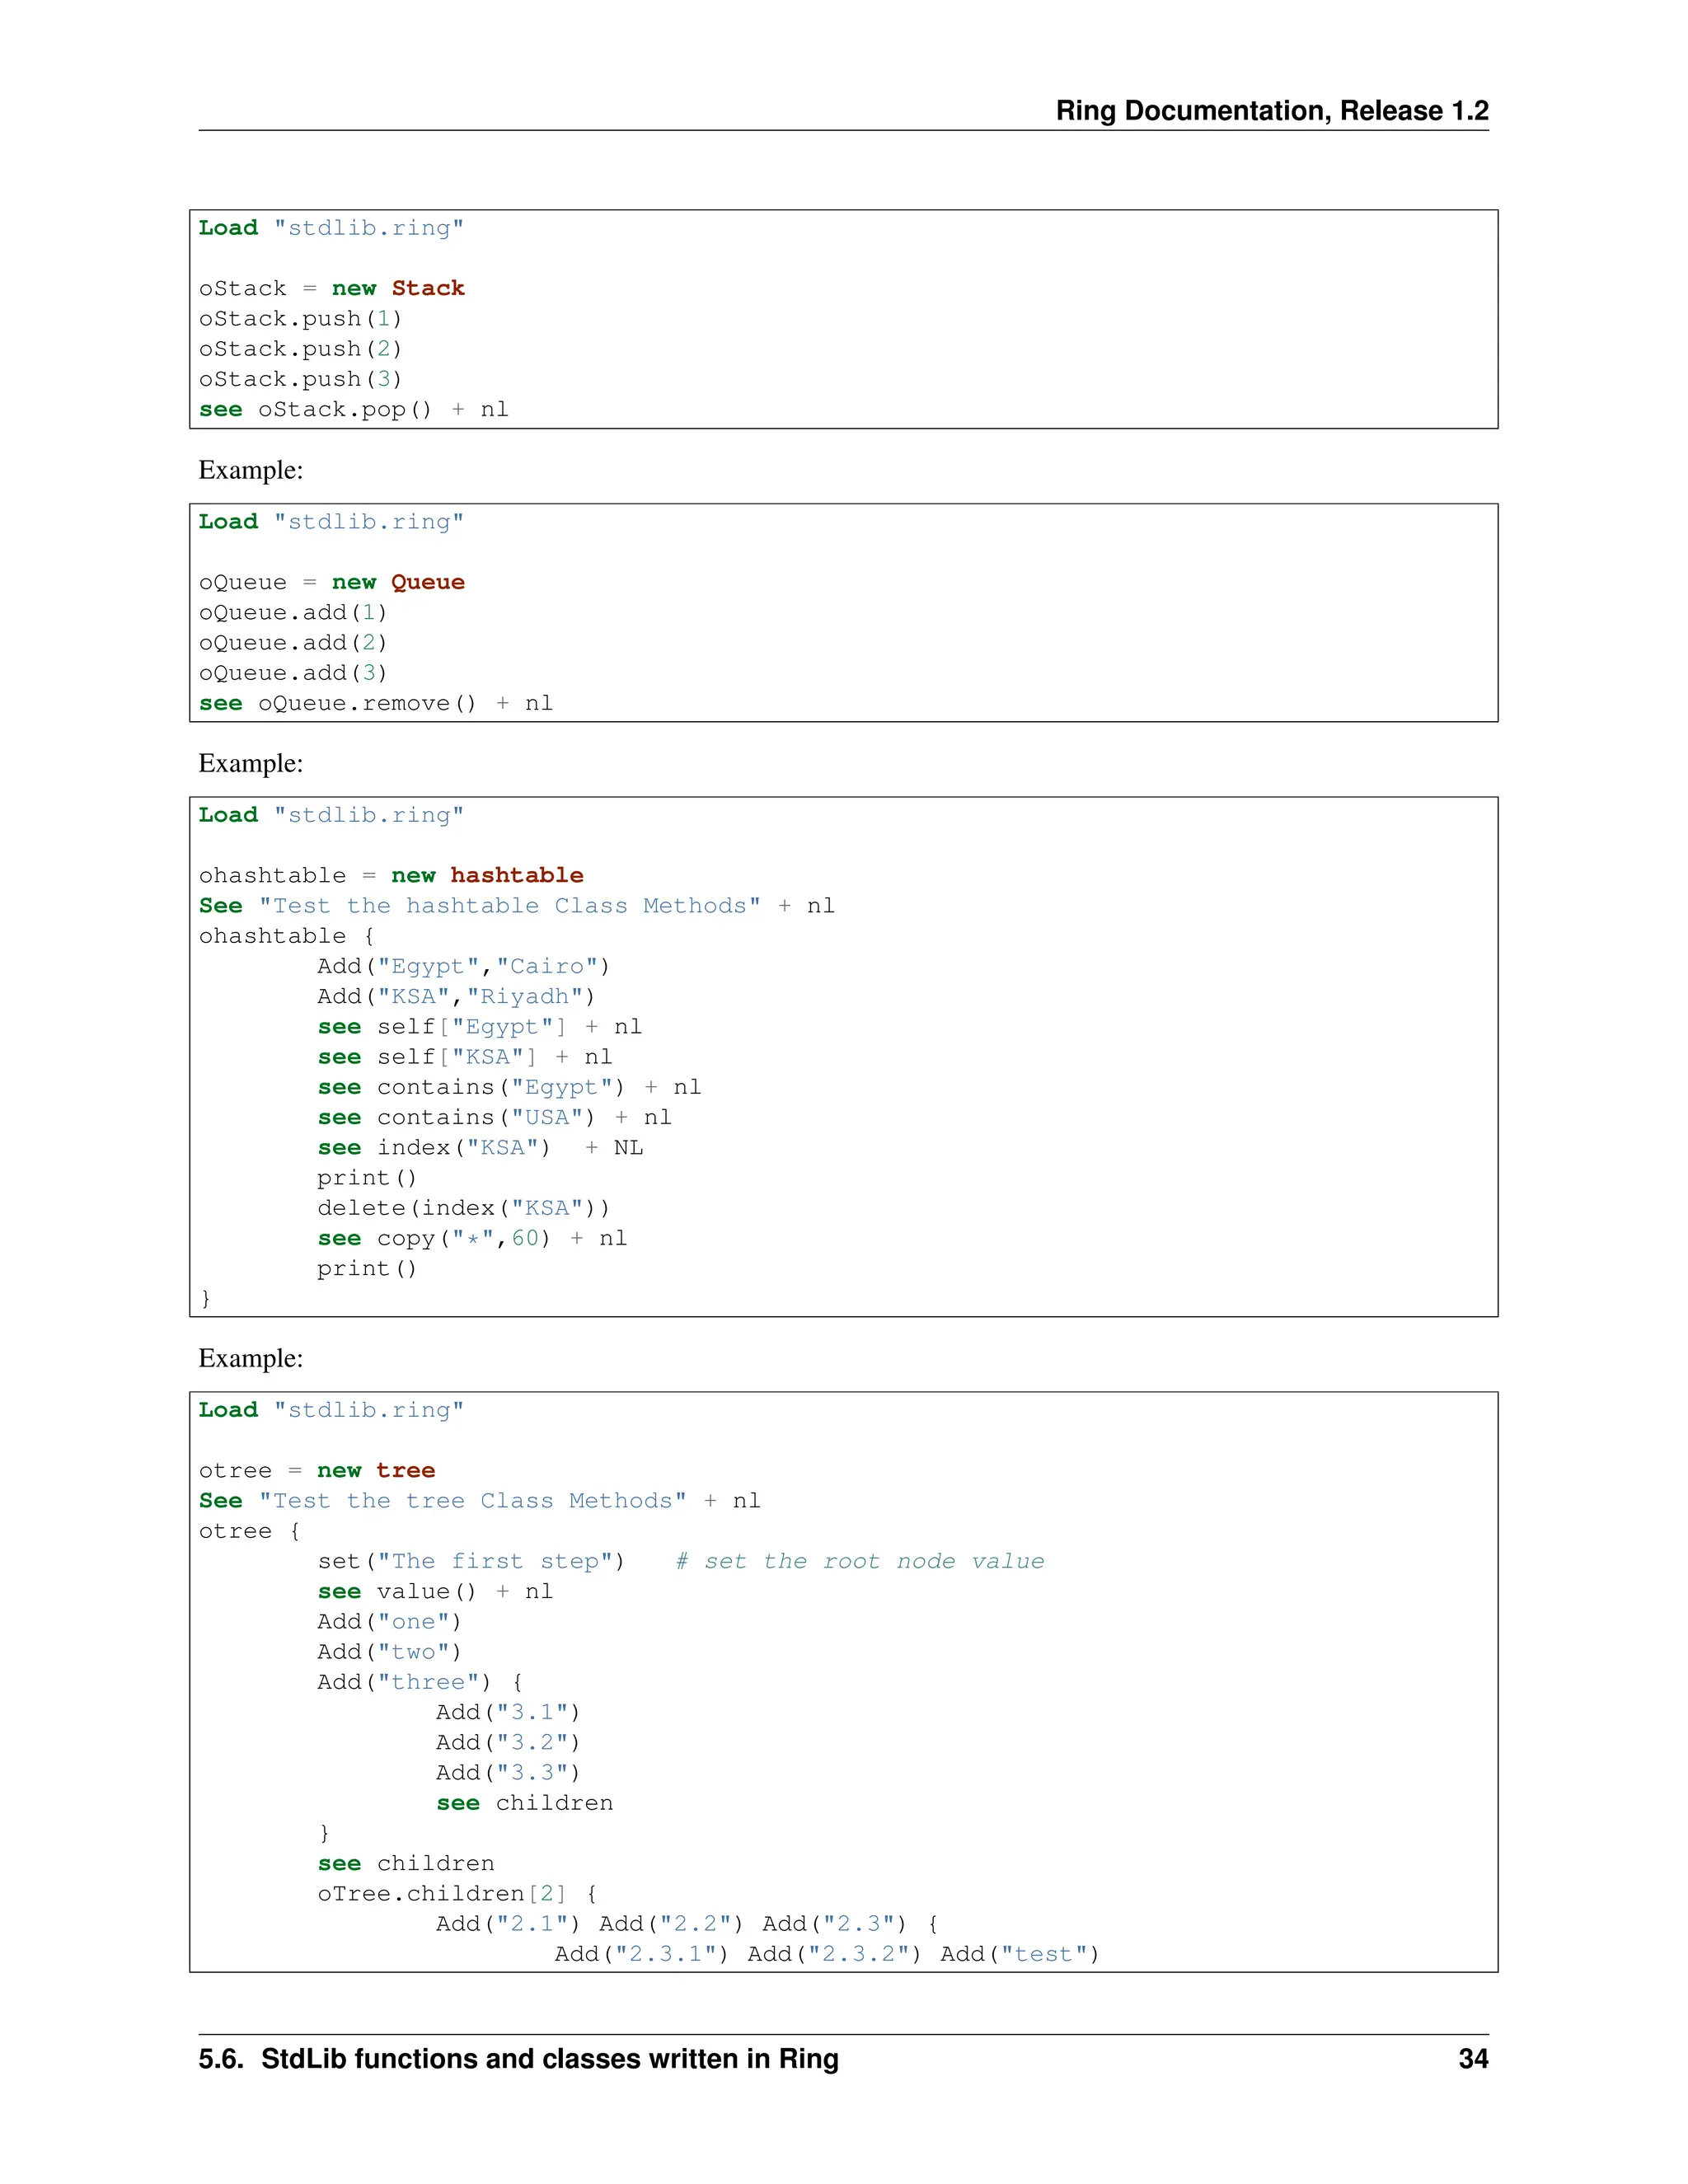Screen dimensions: 1688x2184
Task: Click the 'new Queue' code text
Action: click(x=398, y=583)
